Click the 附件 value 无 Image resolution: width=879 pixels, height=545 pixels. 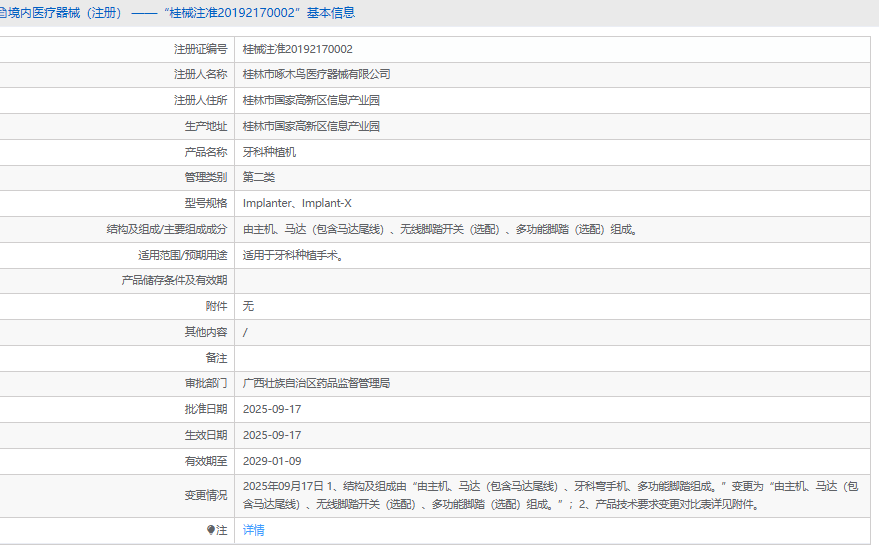click(x=248, y=306)
